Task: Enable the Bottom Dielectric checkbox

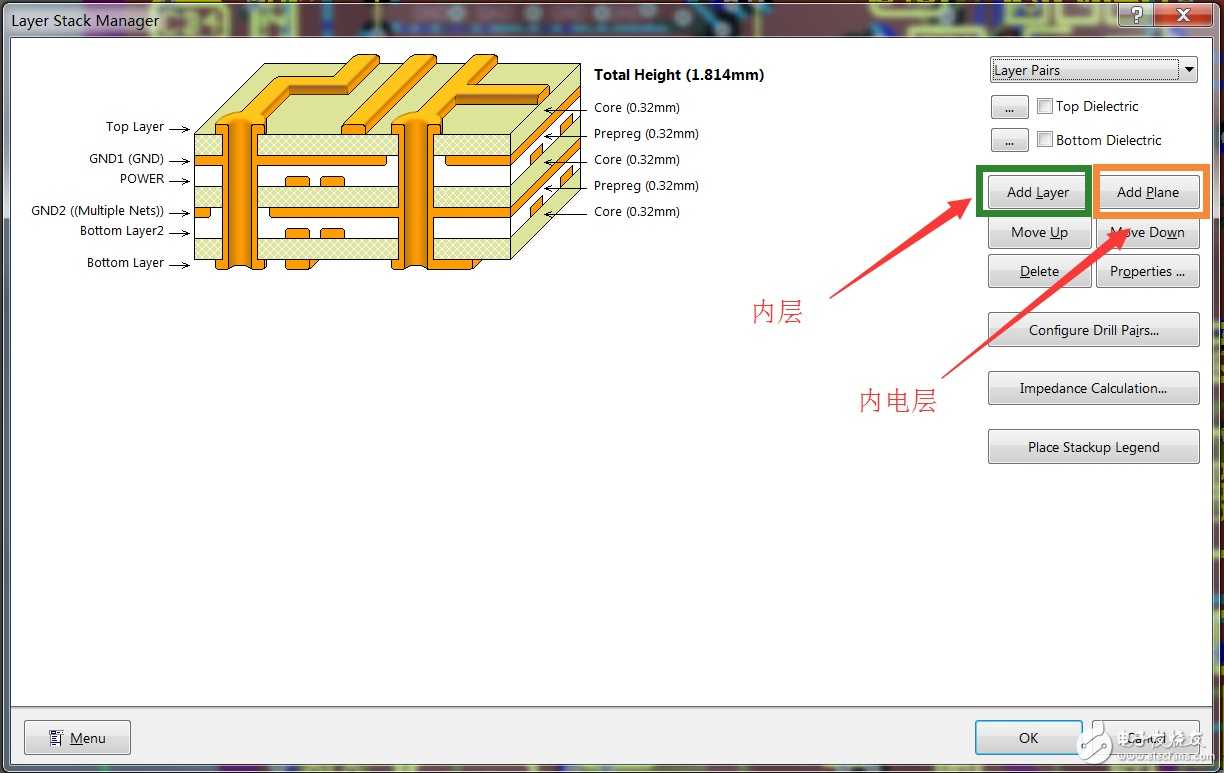Action: pyautogui.click(x=1045, y=140)
